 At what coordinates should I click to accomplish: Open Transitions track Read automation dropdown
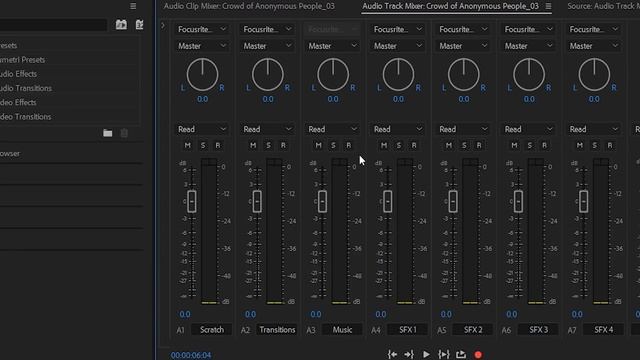click(x=267, y=129)
